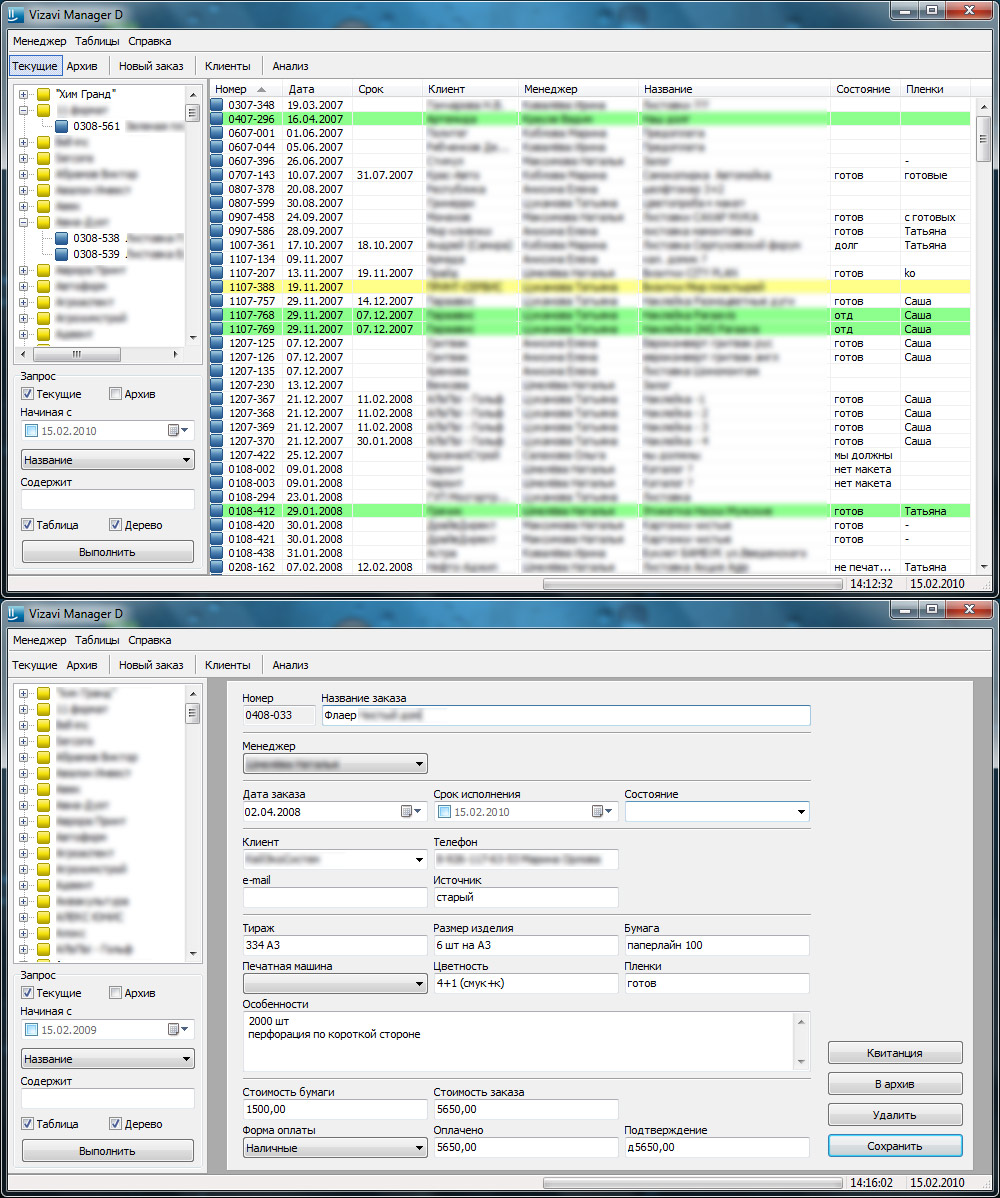Click the document icon beside tree item 0308-561

coord(62,127)
